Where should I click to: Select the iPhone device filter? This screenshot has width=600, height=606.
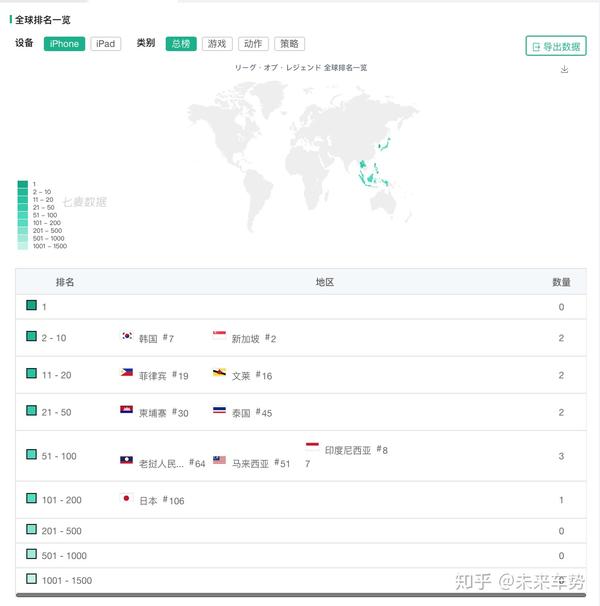click(x=64, y=44)
